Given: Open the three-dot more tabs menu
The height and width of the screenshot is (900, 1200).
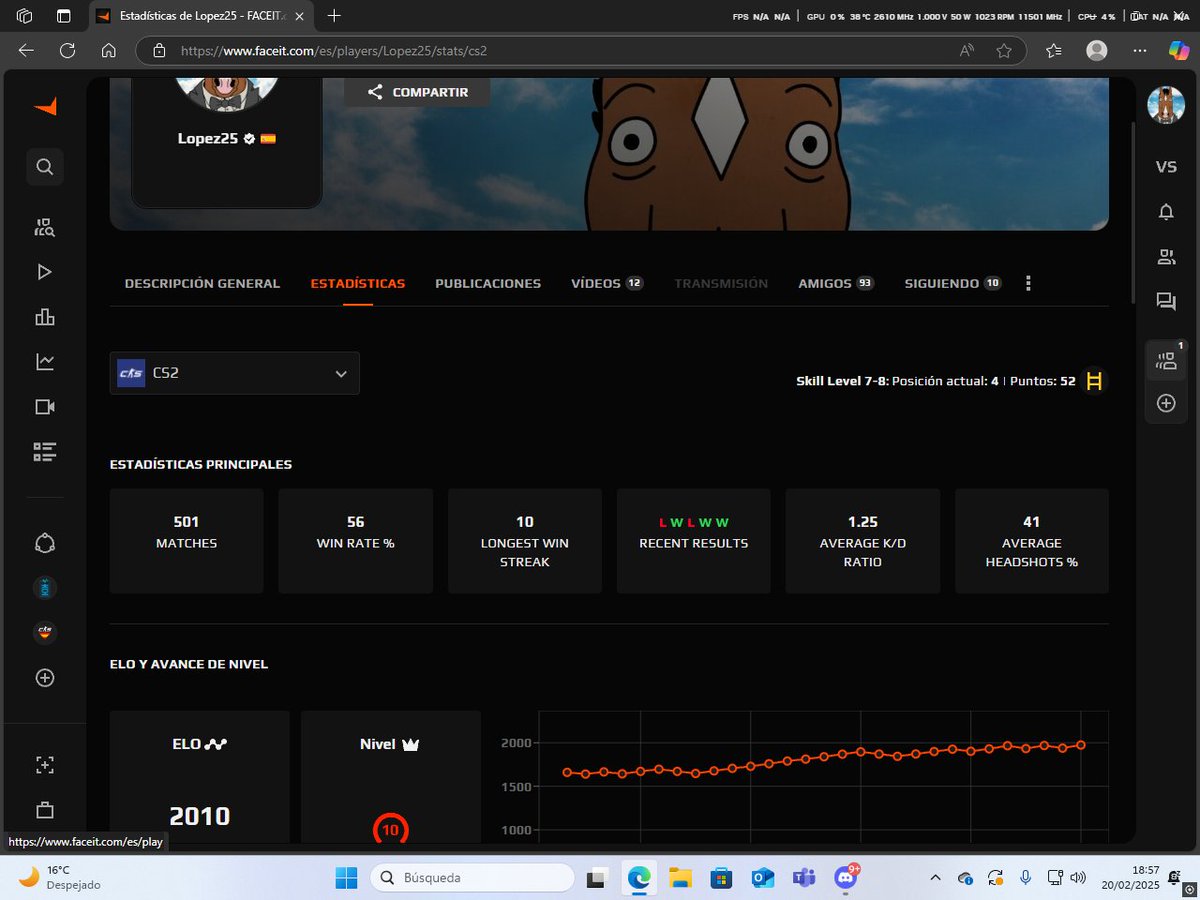Looking at the screenshot, I should pyautogui.click(x=1028, y=284).
